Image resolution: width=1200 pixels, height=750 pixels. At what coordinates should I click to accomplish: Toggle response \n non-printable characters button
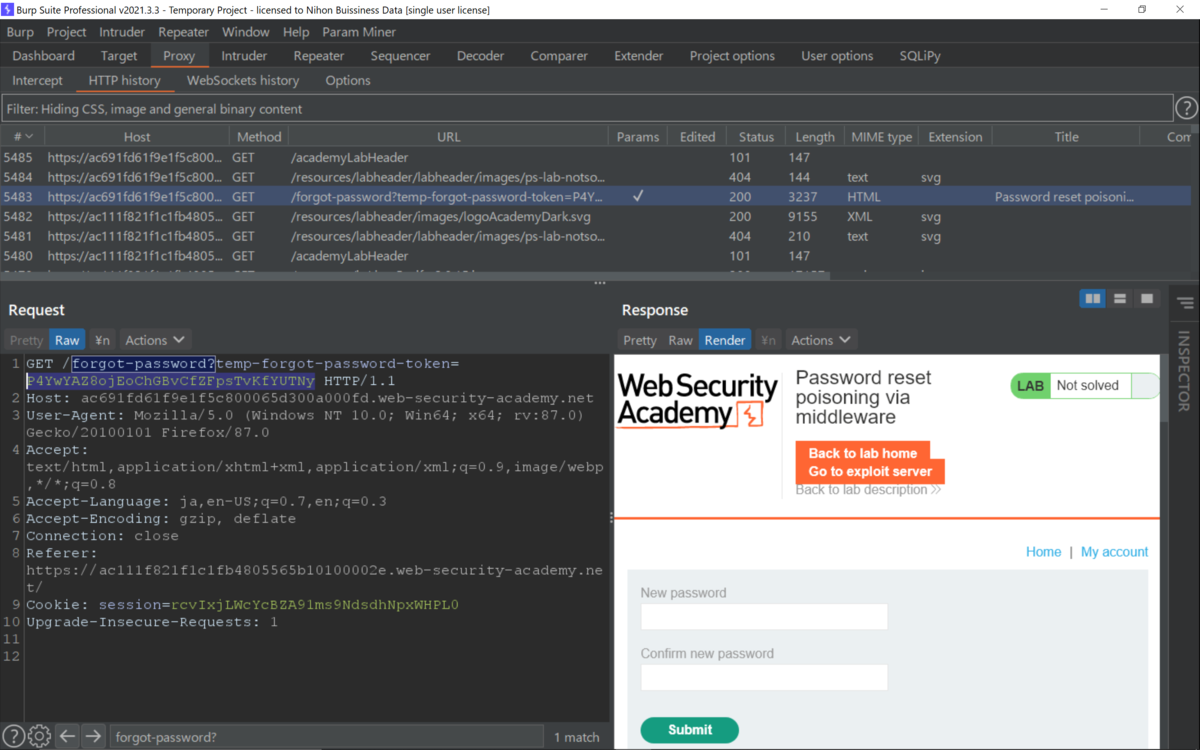coord(768,340)
